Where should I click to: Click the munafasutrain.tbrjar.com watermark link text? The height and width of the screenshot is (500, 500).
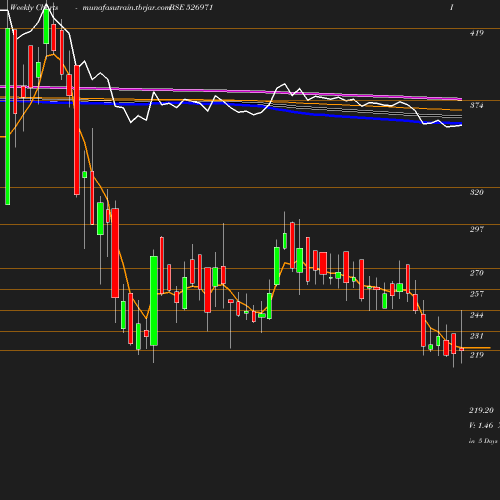point(126,7)
